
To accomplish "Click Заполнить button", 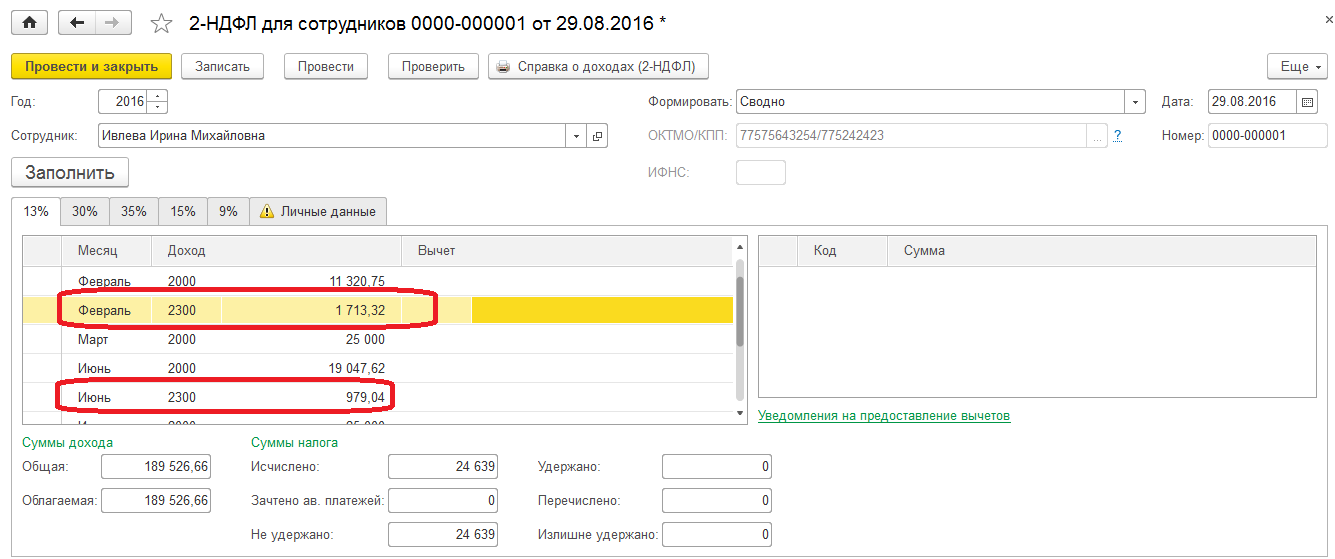I will click(70, 172).
